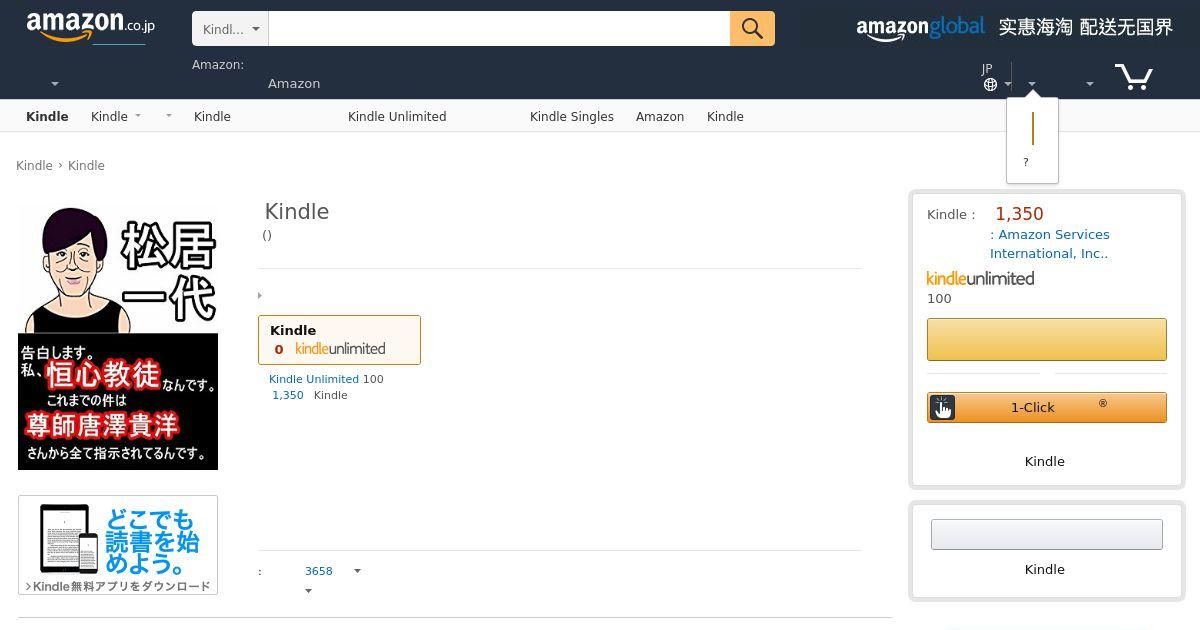Submit search with the magnifier button

click(753, 29)
